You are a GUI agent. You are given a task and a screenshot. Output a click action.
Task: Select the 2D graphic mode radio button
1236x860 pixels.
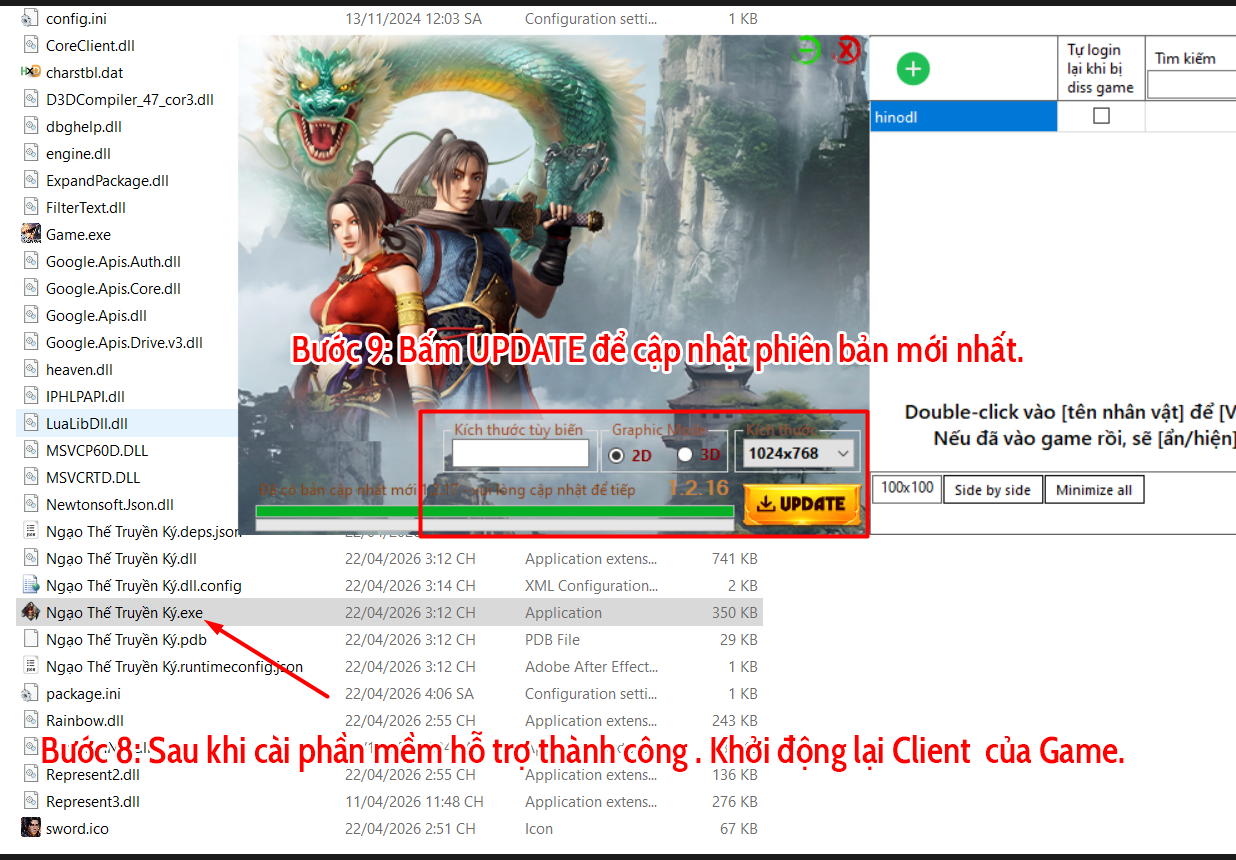click(616, 455)
